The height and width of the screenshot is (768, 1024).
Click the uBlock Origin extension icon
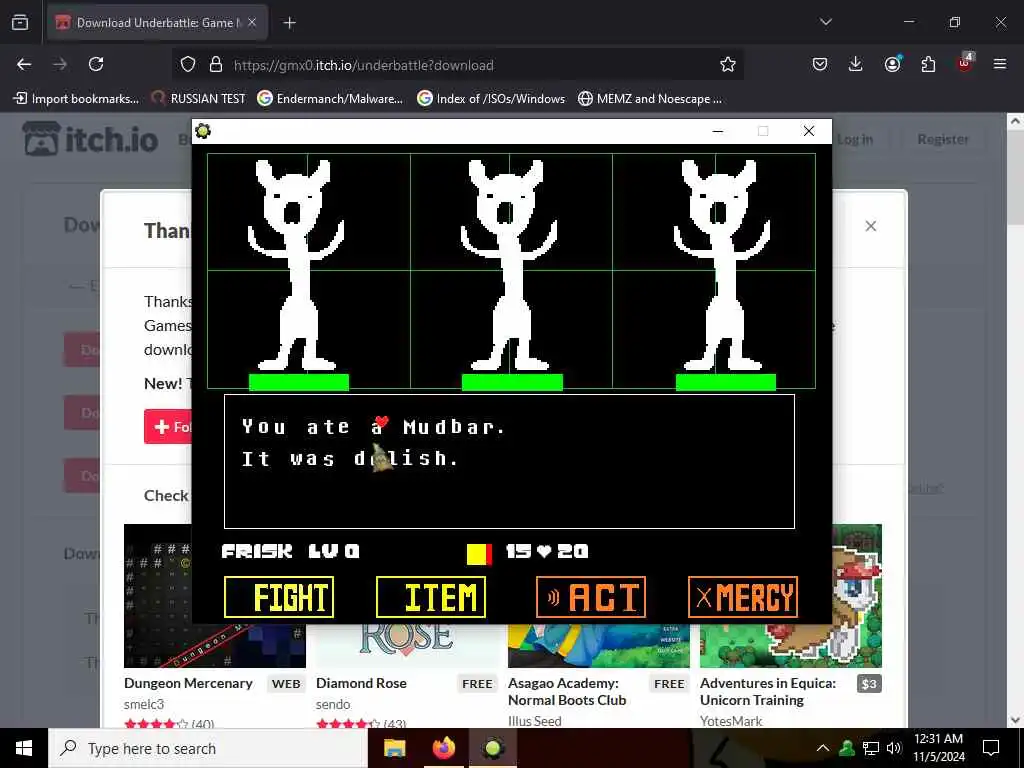tap(965, 63)
